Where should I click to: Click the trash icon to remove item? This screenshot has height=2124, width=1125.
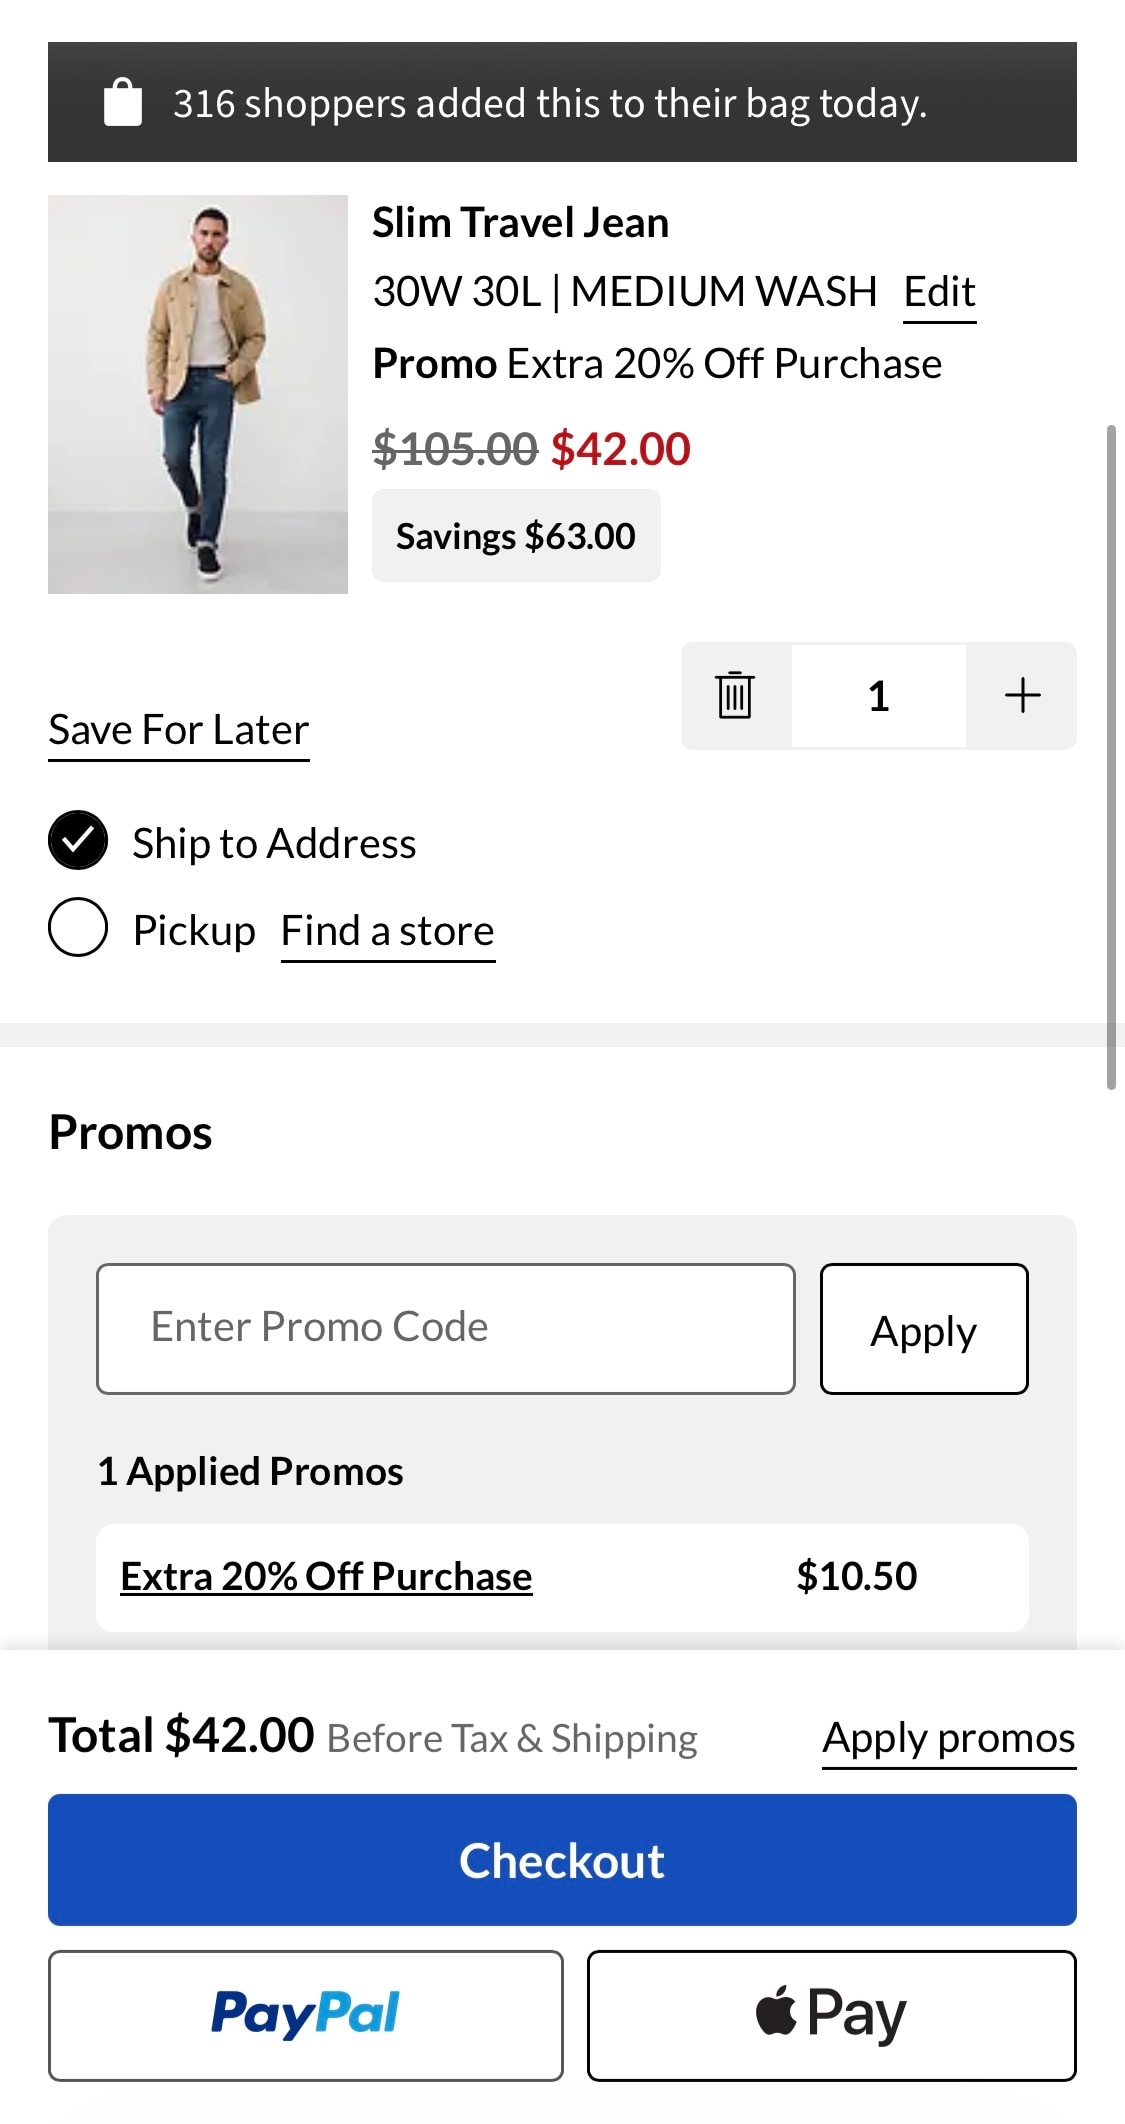pyautogui.click(x=735, y=695)
